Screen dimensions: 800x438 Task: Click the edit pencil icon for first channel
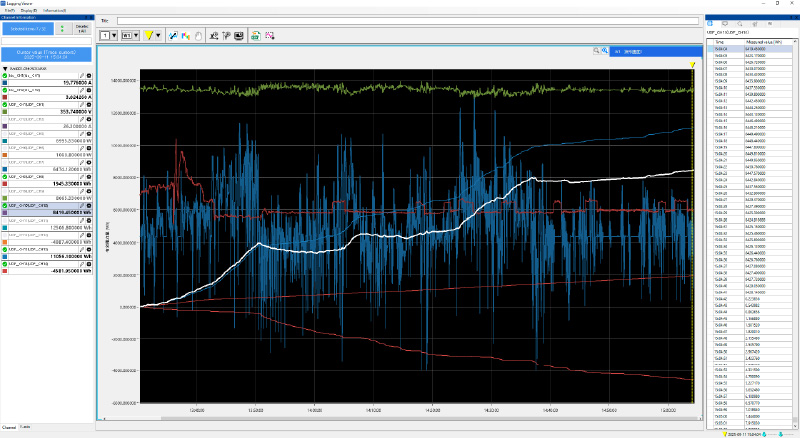(82, 76)
